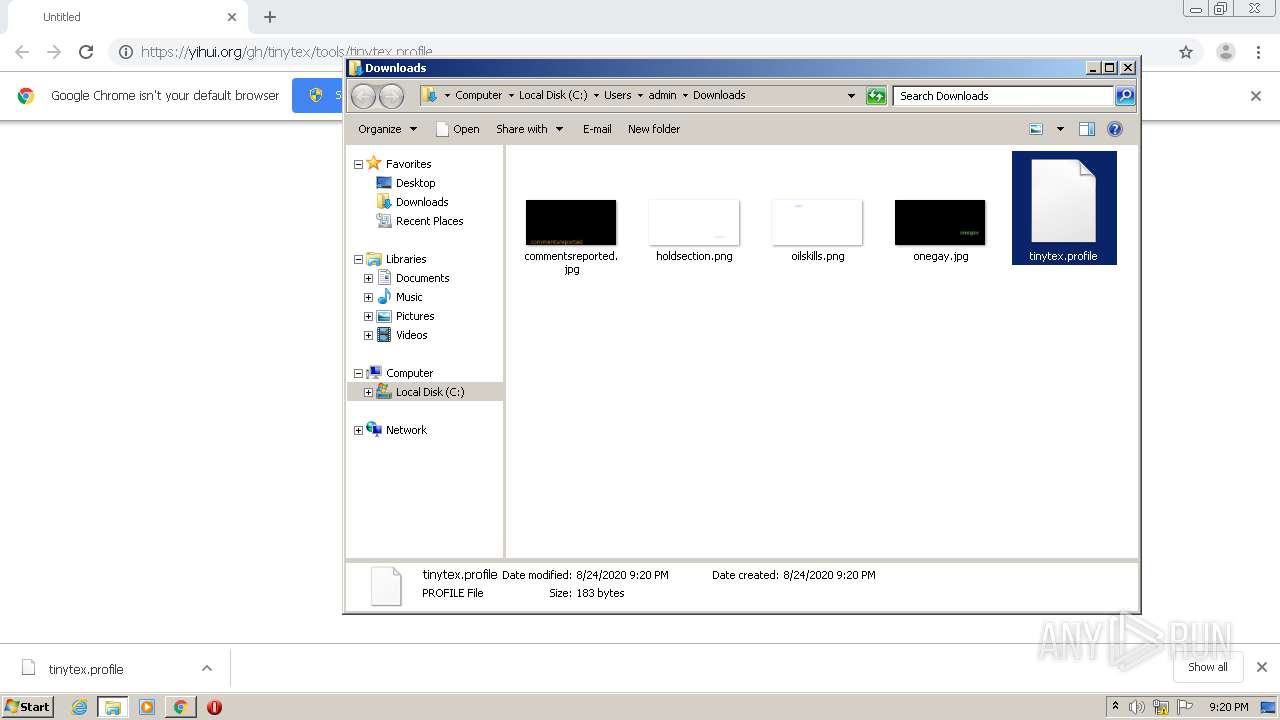Open the Share with dropdown
Image resolution: width=1280 pixels, height=720 pixels.
pyautogui.click(x=529, y=129)
